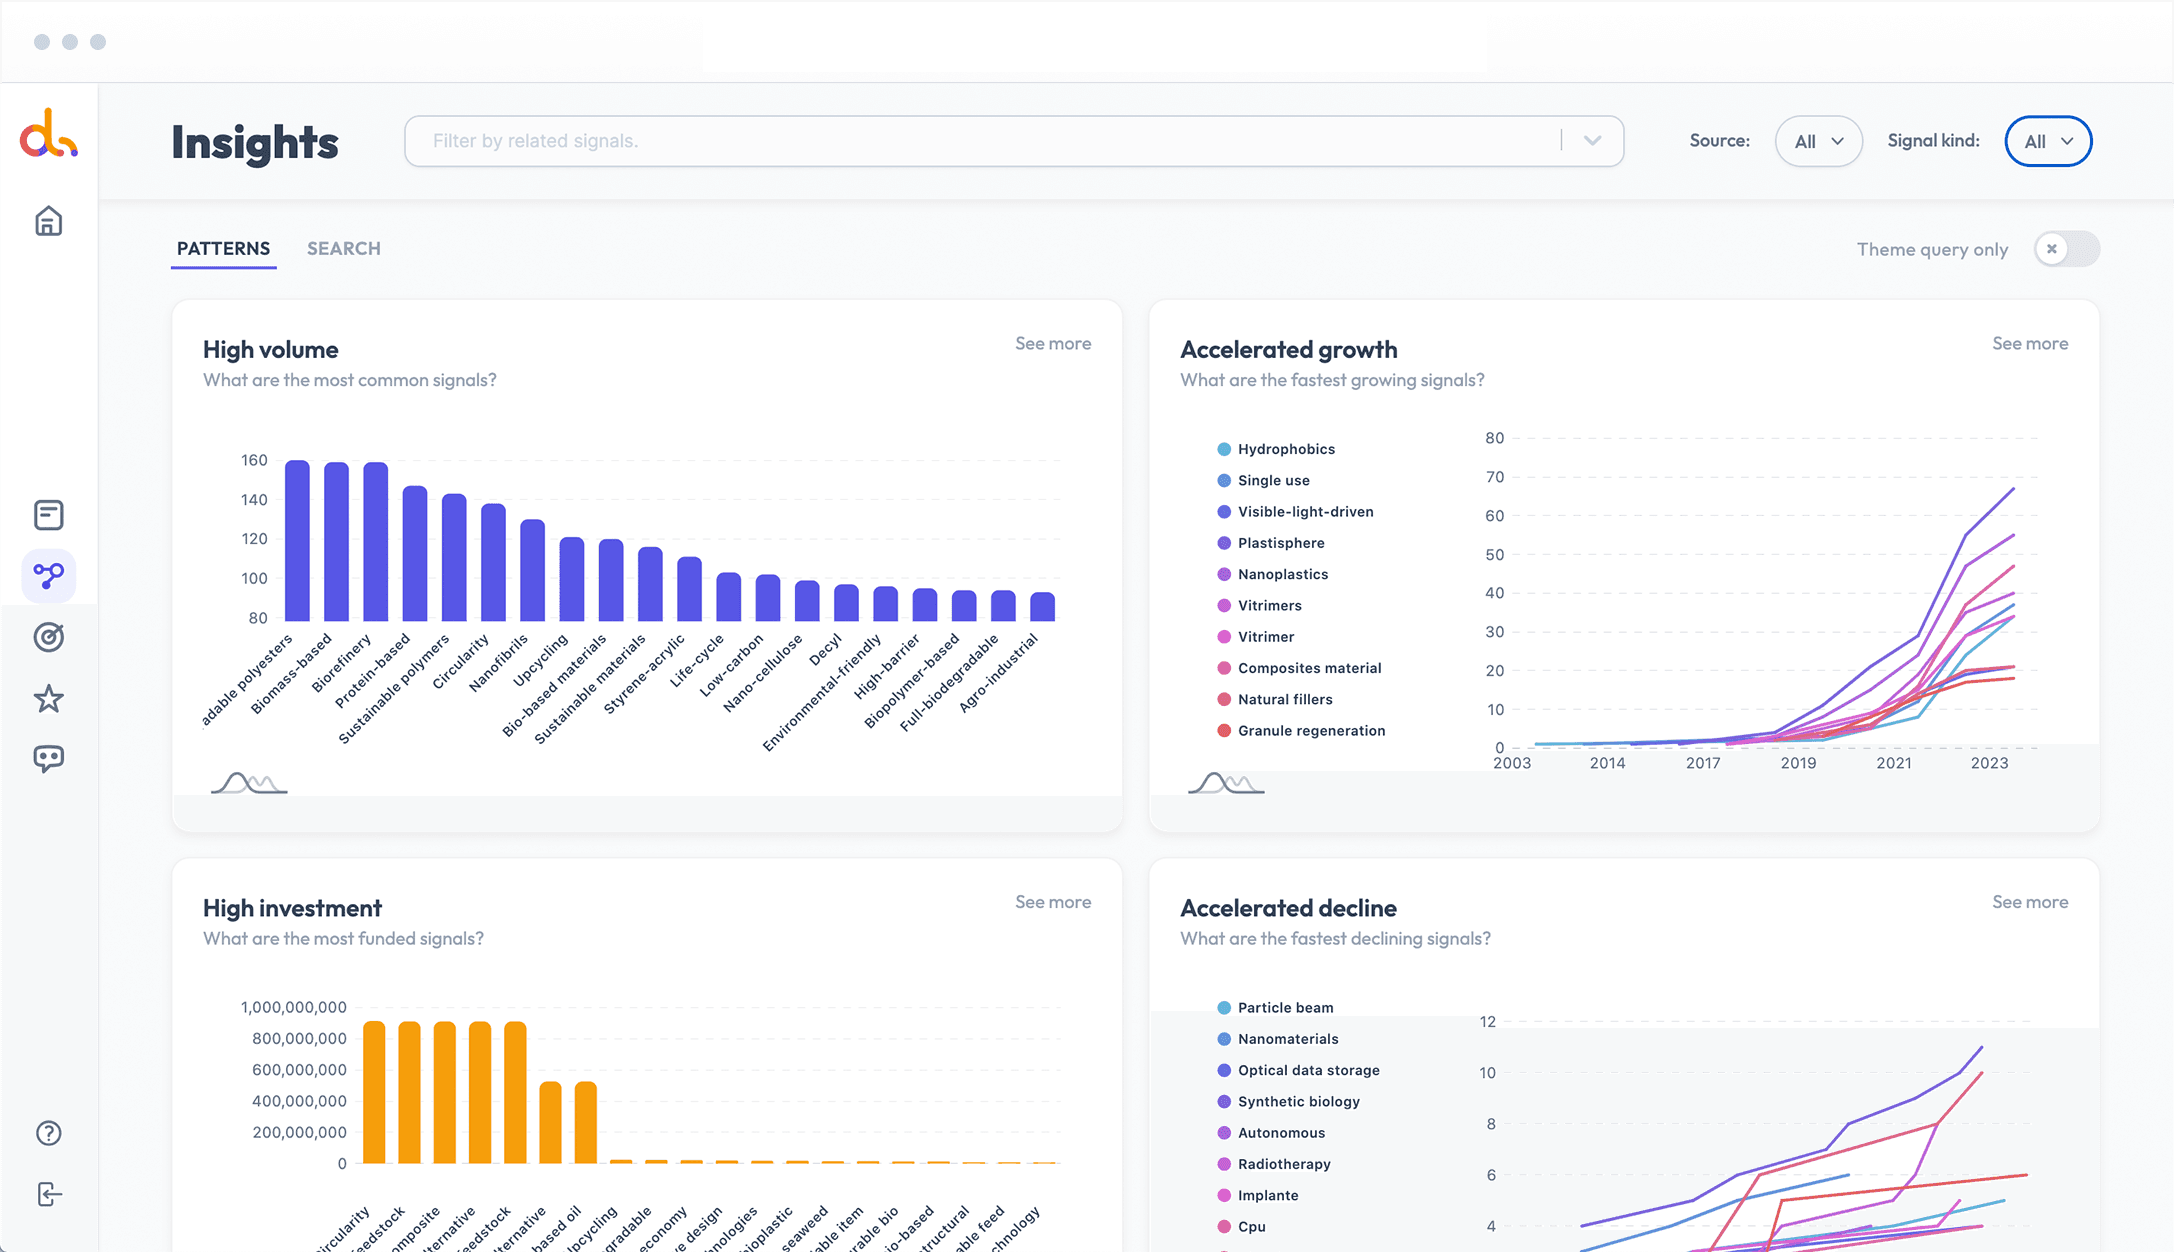Open the Signal kind All dropdown
The width and height of the screenshot is (2174, 1252).
(x=2048, y=141)
